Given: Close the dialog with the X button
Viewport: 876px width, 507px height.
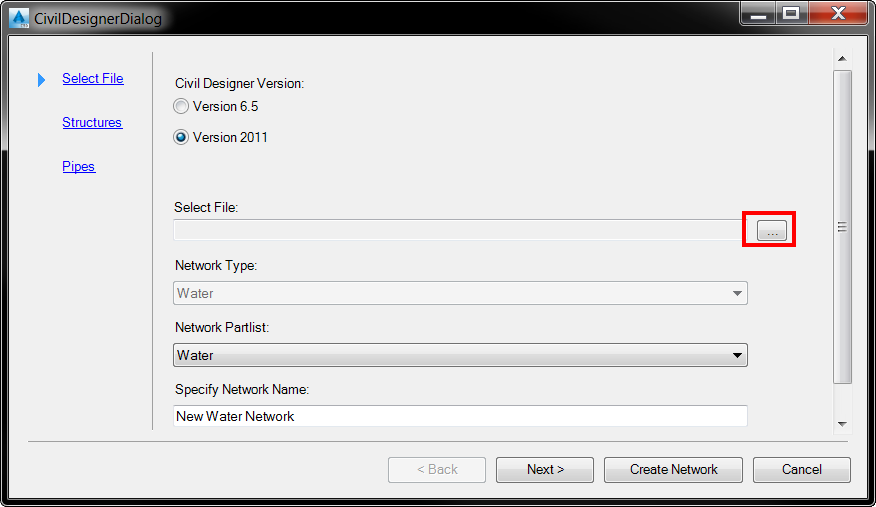Looking at the screenshot, I should [x=838, y=14].
